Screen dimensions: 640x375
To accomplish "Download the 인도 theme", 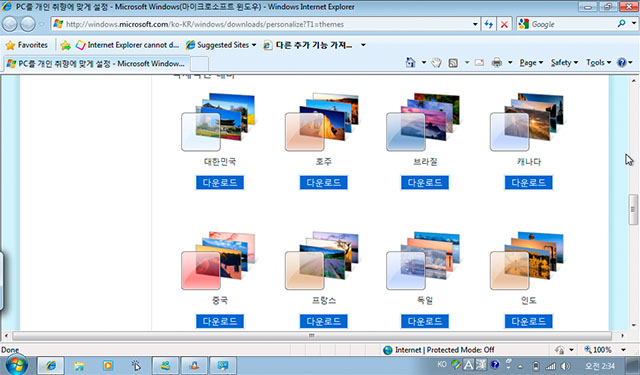I will (x=529, y=321).
